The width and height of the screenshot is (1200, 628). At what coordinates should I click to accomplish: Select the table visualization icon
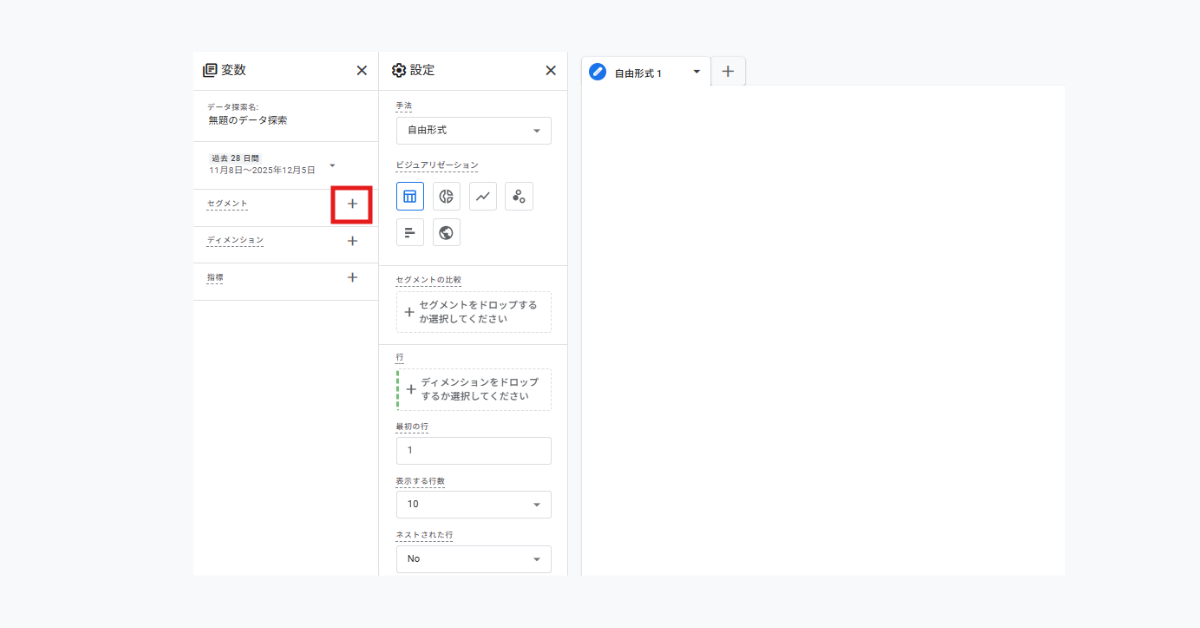(410, 197)
